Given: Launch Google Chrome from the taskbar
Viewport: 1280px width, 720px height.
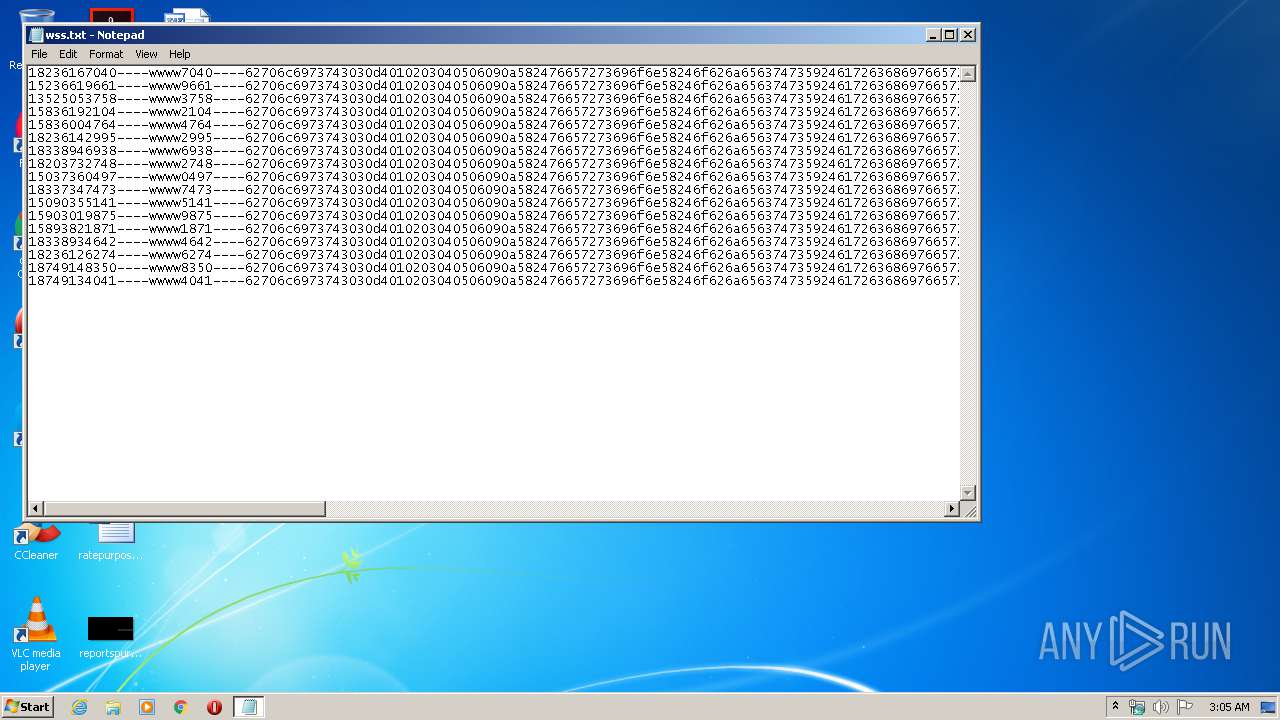Looking at the screenshot, I should tap(181, 707).
